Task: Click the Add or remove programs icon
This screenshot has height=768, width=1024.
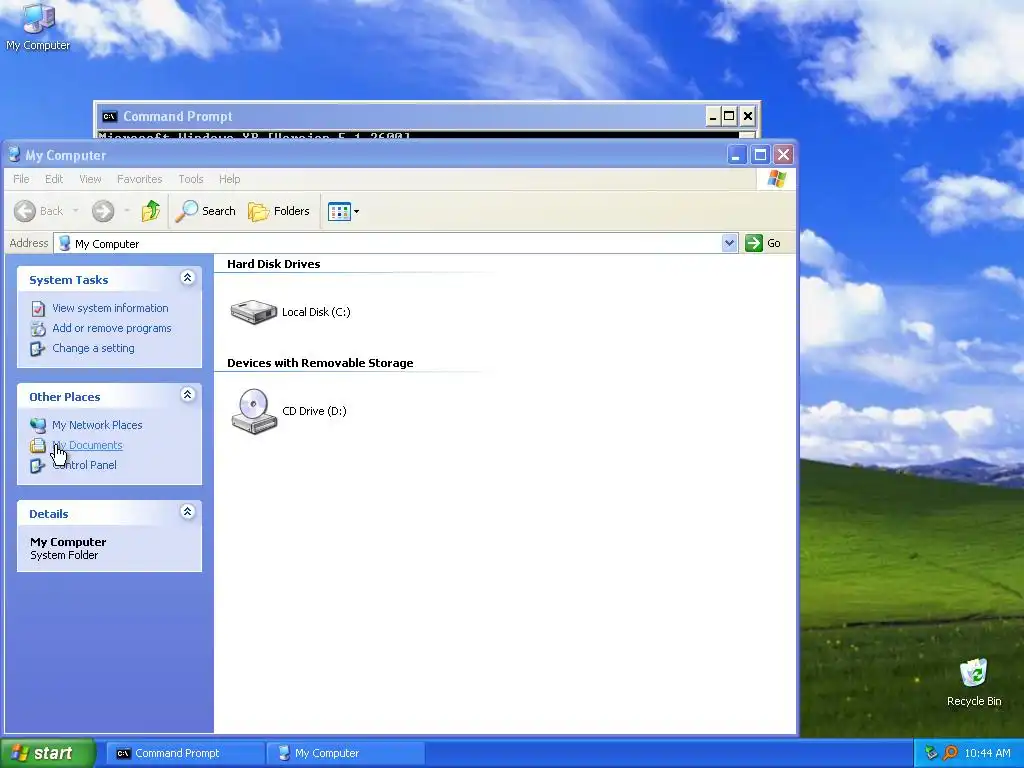Action: pos(38,328)
